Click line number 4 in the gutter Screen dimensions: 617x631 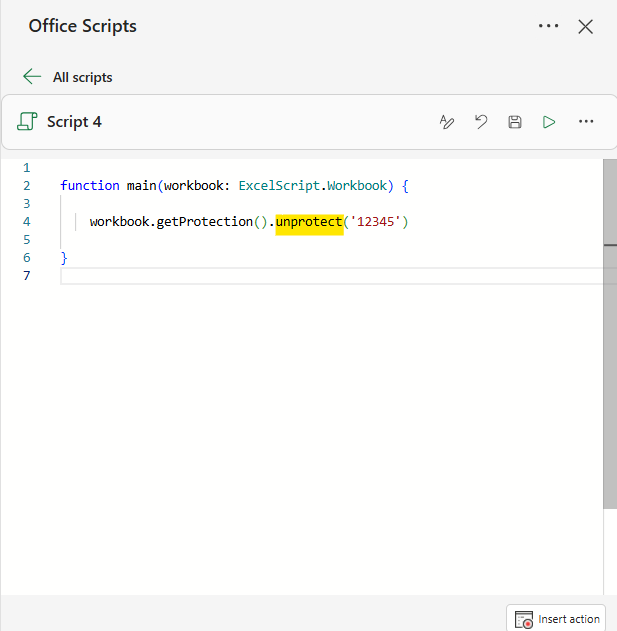click(27, 222)
